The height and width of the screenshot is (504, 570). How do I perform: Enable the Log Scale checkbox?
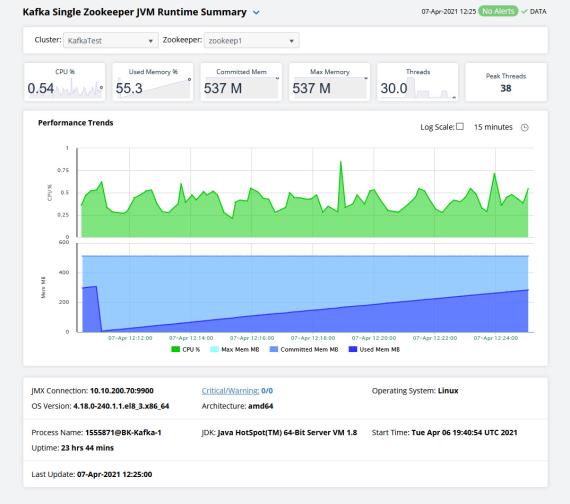pos(460,127)
